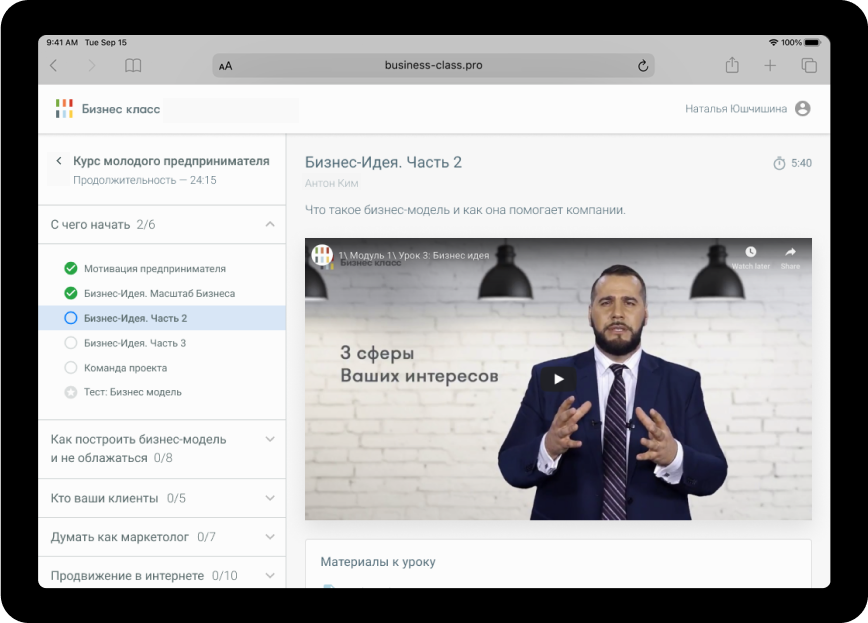Viewport: 868px width, 623px height.
Task: Click the video Share arrow icon
Action: click(x=790, y=253)
